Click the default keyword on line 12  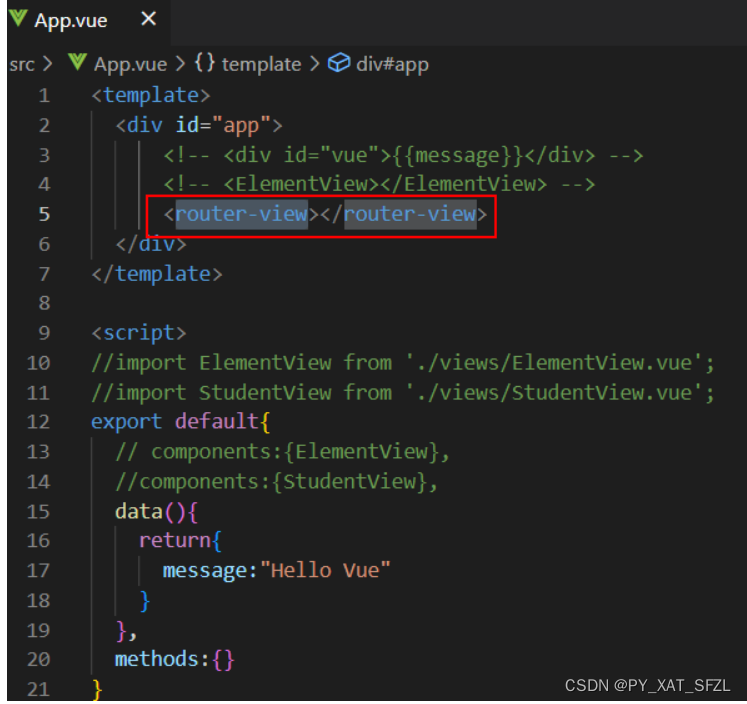(x=217, y=422)
